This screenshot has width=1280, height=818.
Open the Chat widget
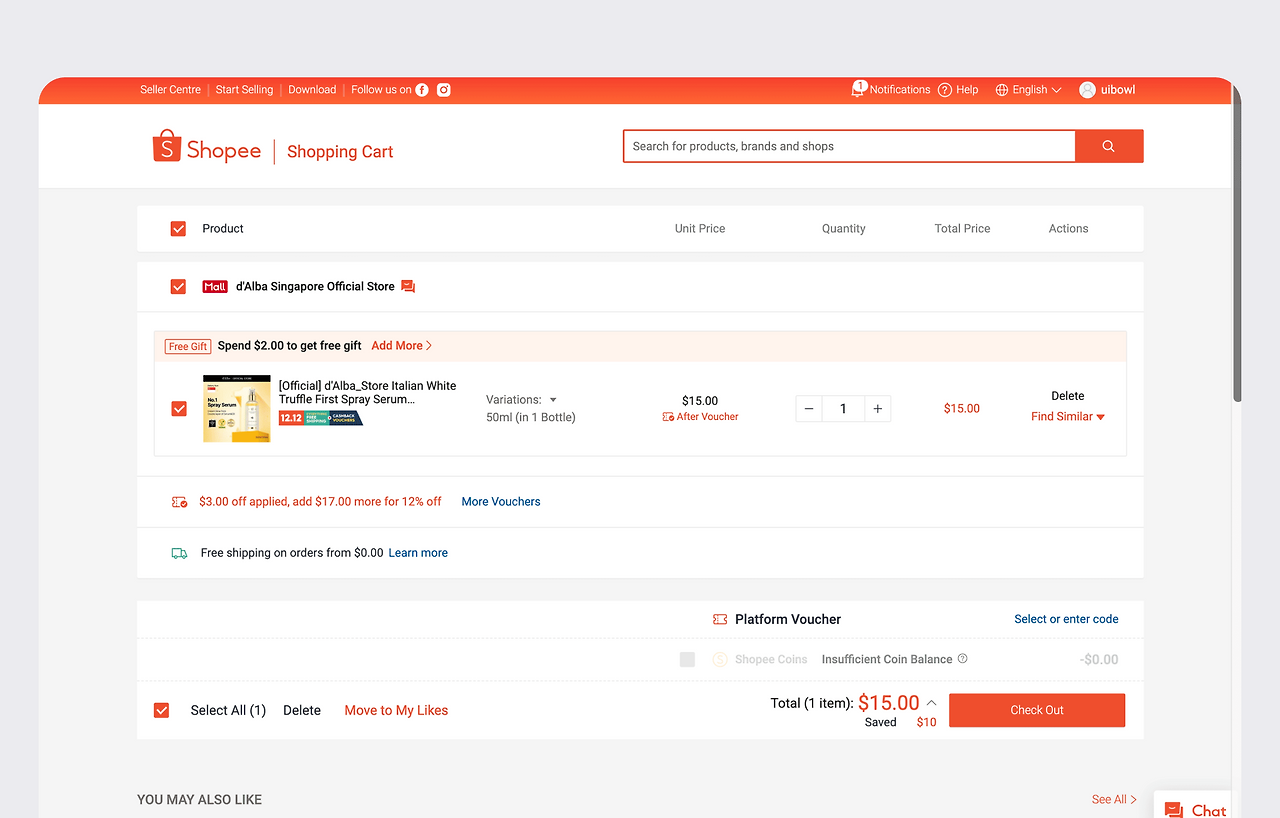click(1195, 810)
